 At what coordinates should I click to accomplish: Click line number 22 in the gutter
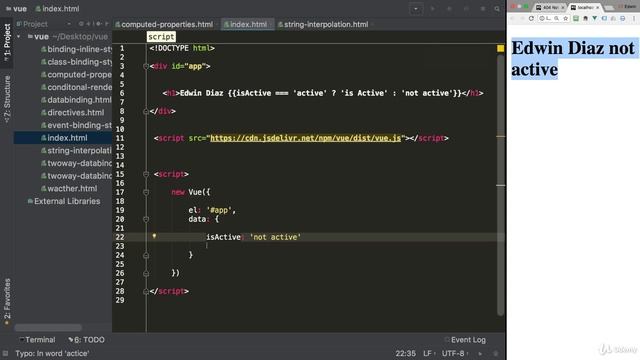(120, 237)
